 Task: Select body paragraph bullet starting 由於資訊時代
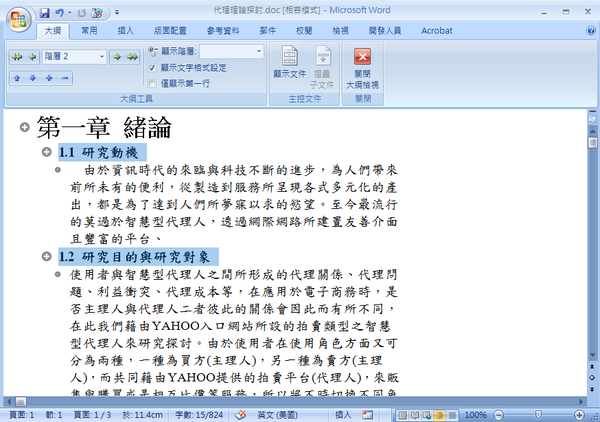click(x=58, y=169)
